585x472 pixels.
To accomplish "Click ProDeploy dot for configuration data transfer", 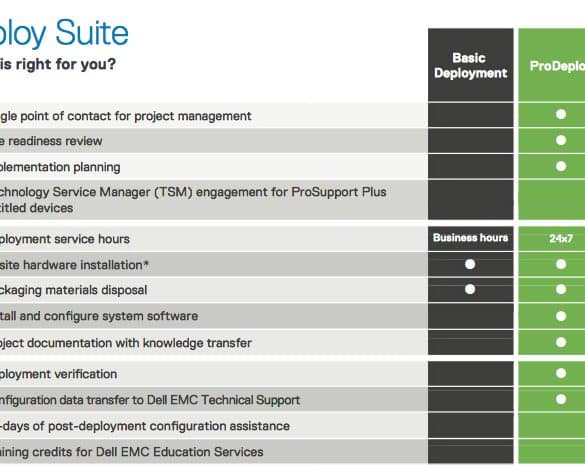I will pyautogui.click(x=561, y=399).
